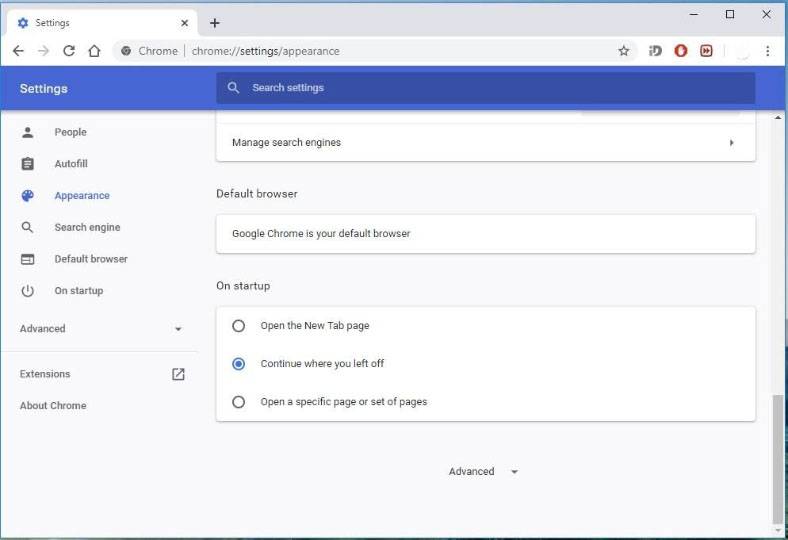Open the Extensions page link

click(45, 374)
